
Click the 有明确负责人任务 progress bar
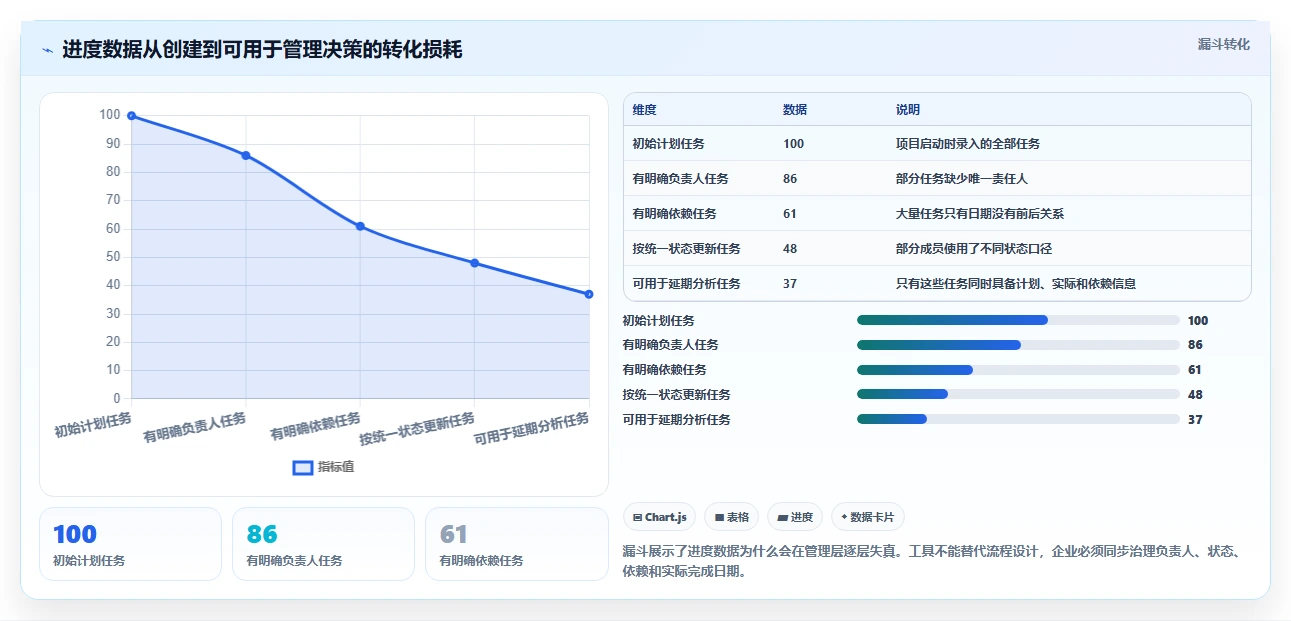coord(1018,345)
